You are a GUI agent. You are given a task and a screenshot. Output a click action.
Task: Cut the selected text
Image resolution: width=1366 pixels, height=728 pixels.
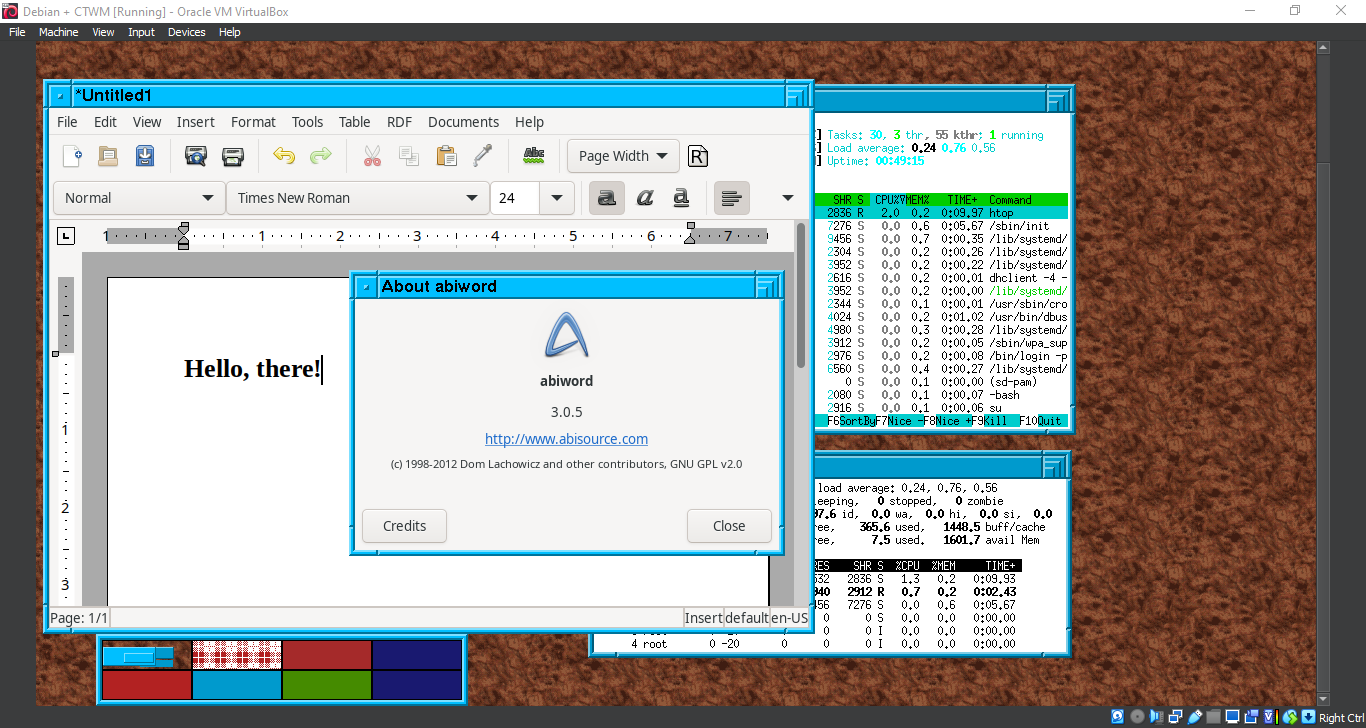[372, 156]
